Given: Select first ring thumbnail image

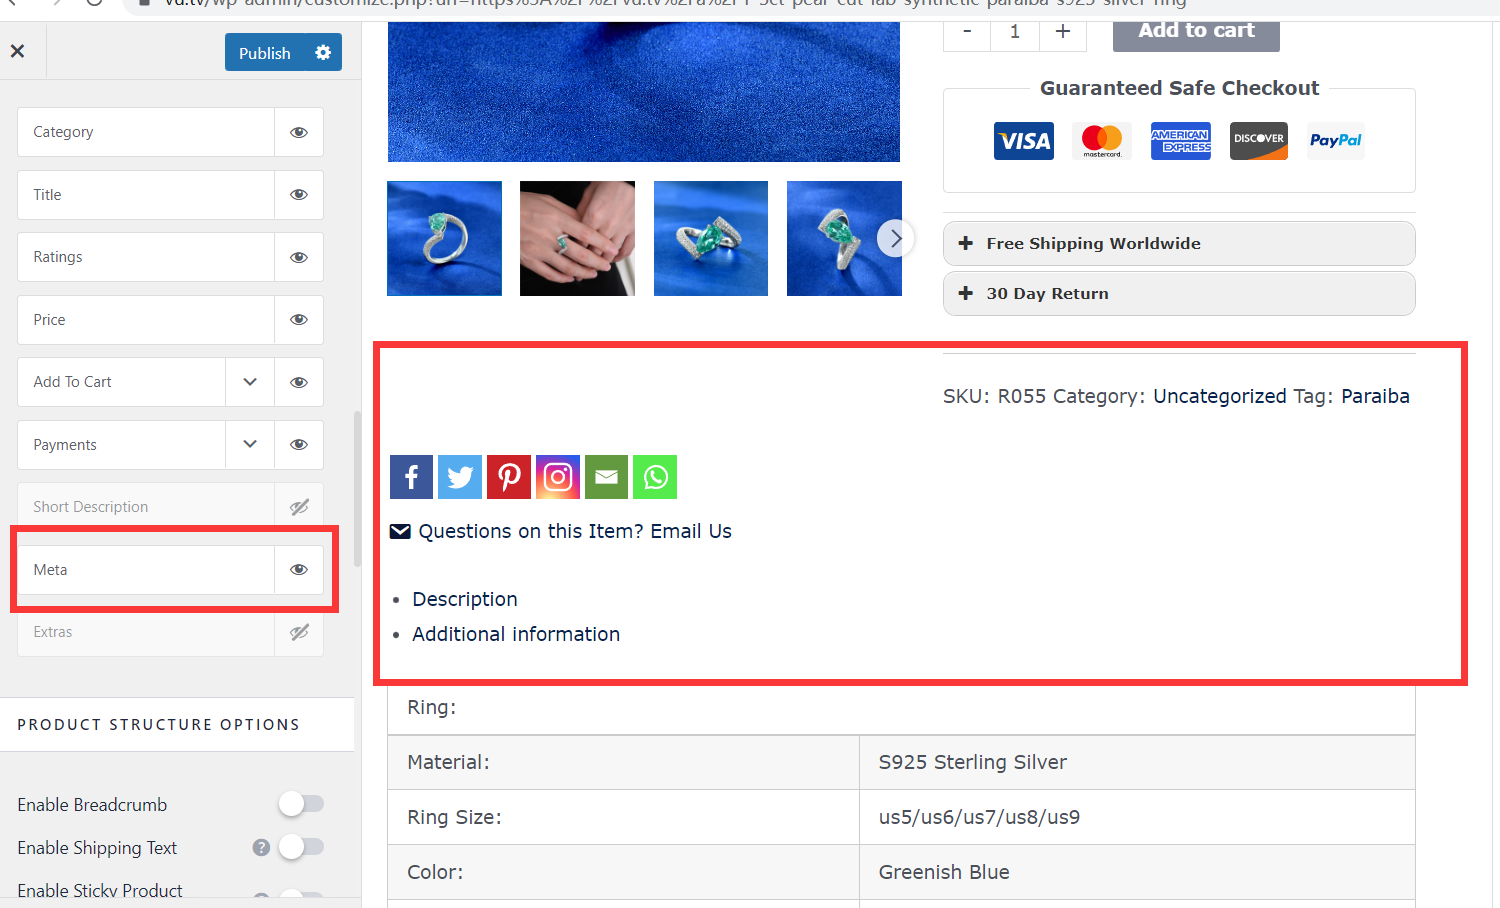Looking at the screenshot, I should click(444, 238).
